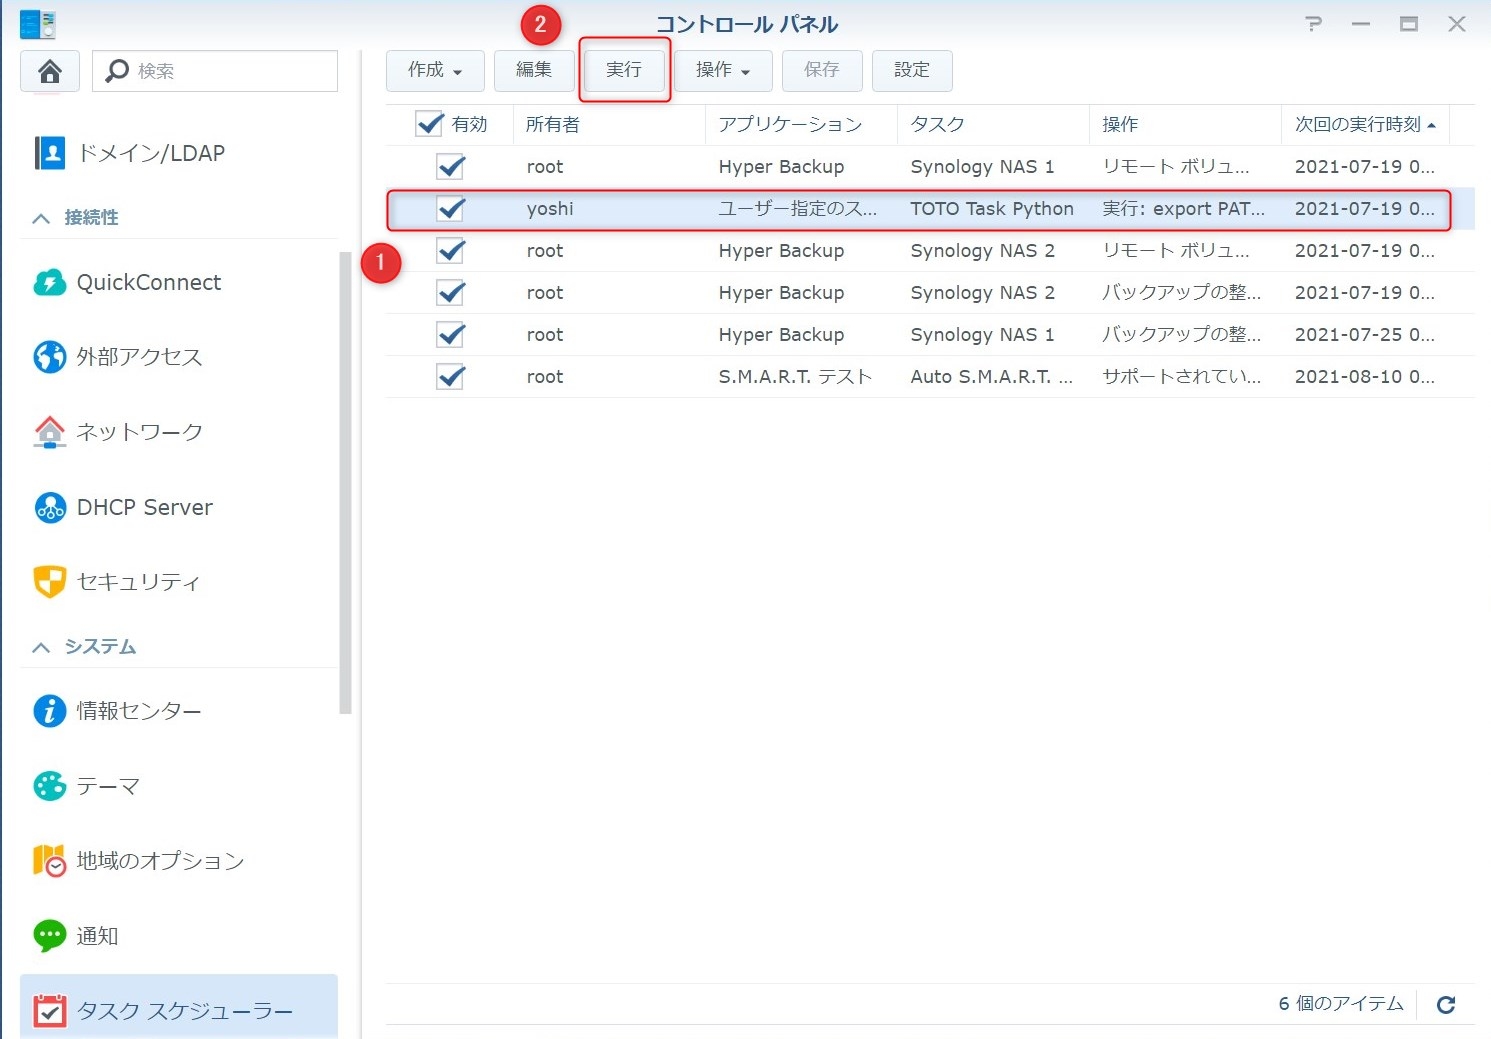Uncheck the Auto S.M.A.R.T. task checkbox
The width and height of the screenshot is (1491, 1039).
[x=451, y=377]
